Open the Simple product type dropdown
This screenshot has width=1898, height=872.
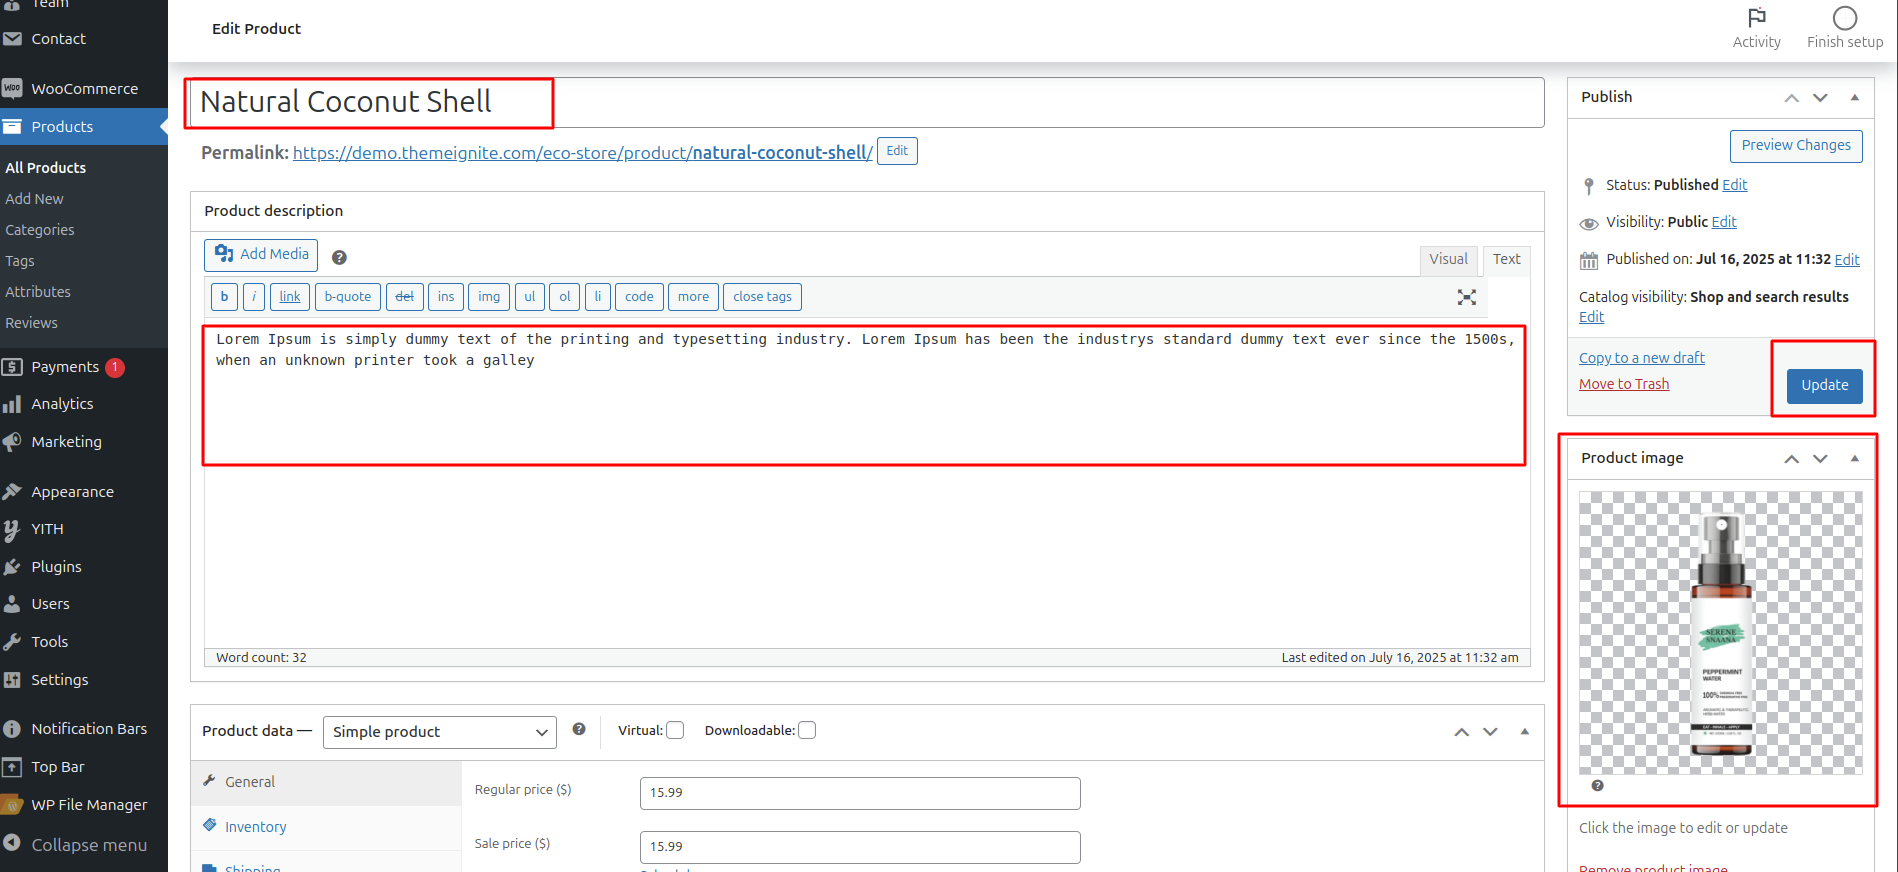click(x=439, y=732)
